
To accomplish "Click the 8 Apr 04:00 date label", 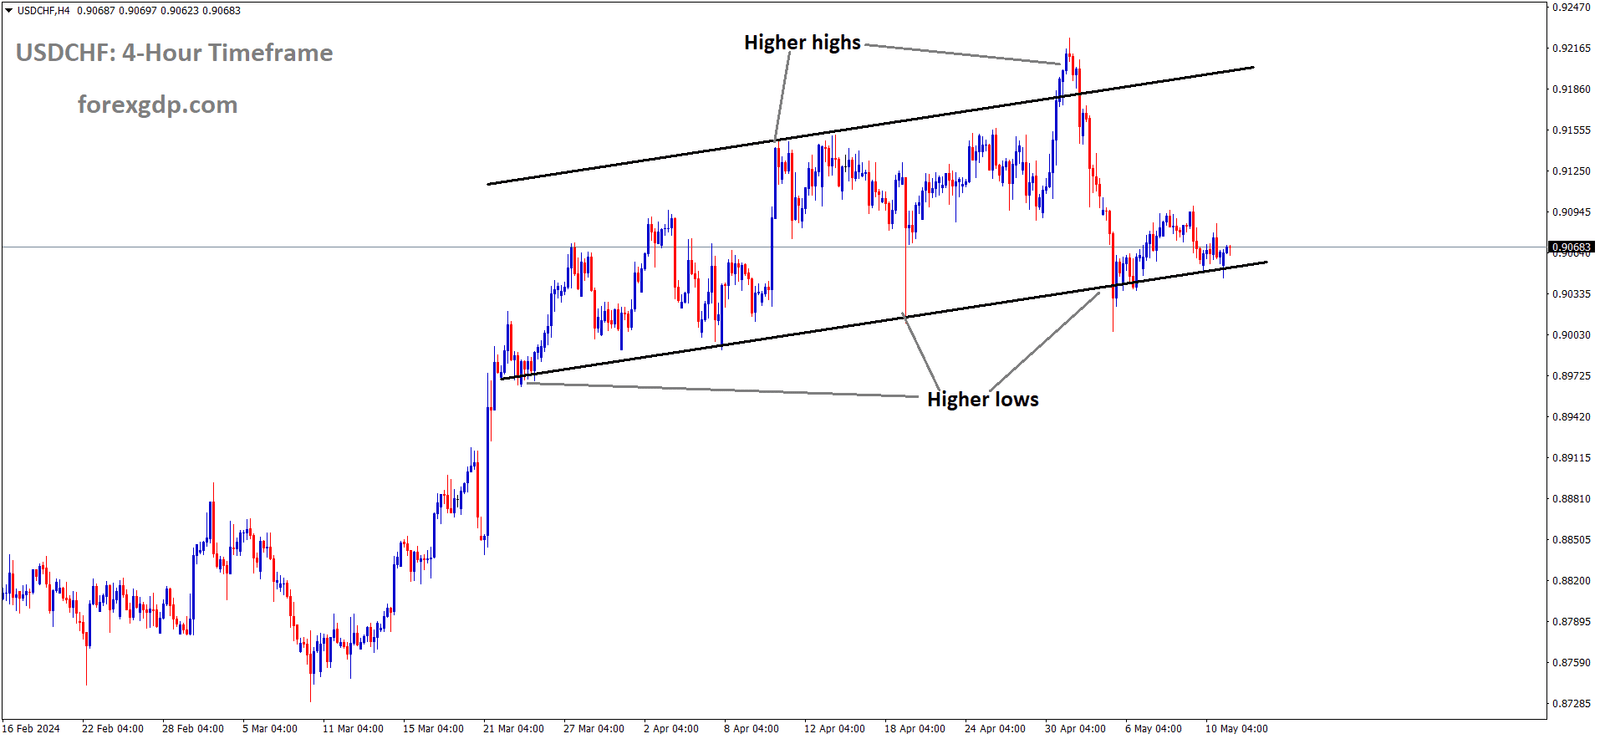I will [x=751, y=729].
